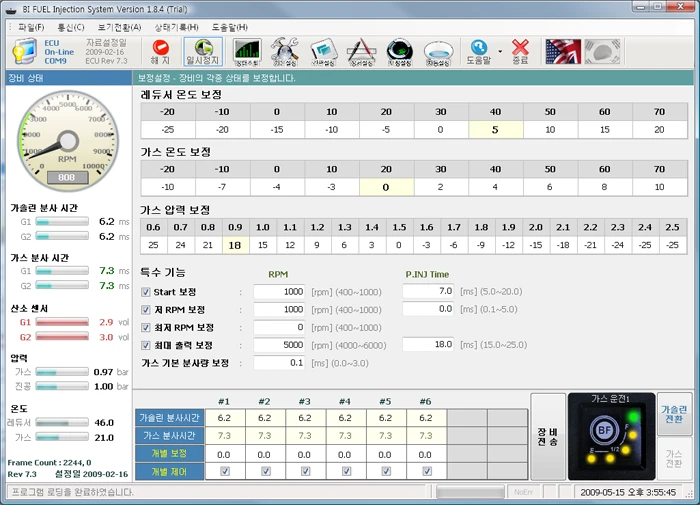Viewport: 700px width, 505px height.
Task: Click the NoErr status bar indicator
Action: [x=523, y=492]
